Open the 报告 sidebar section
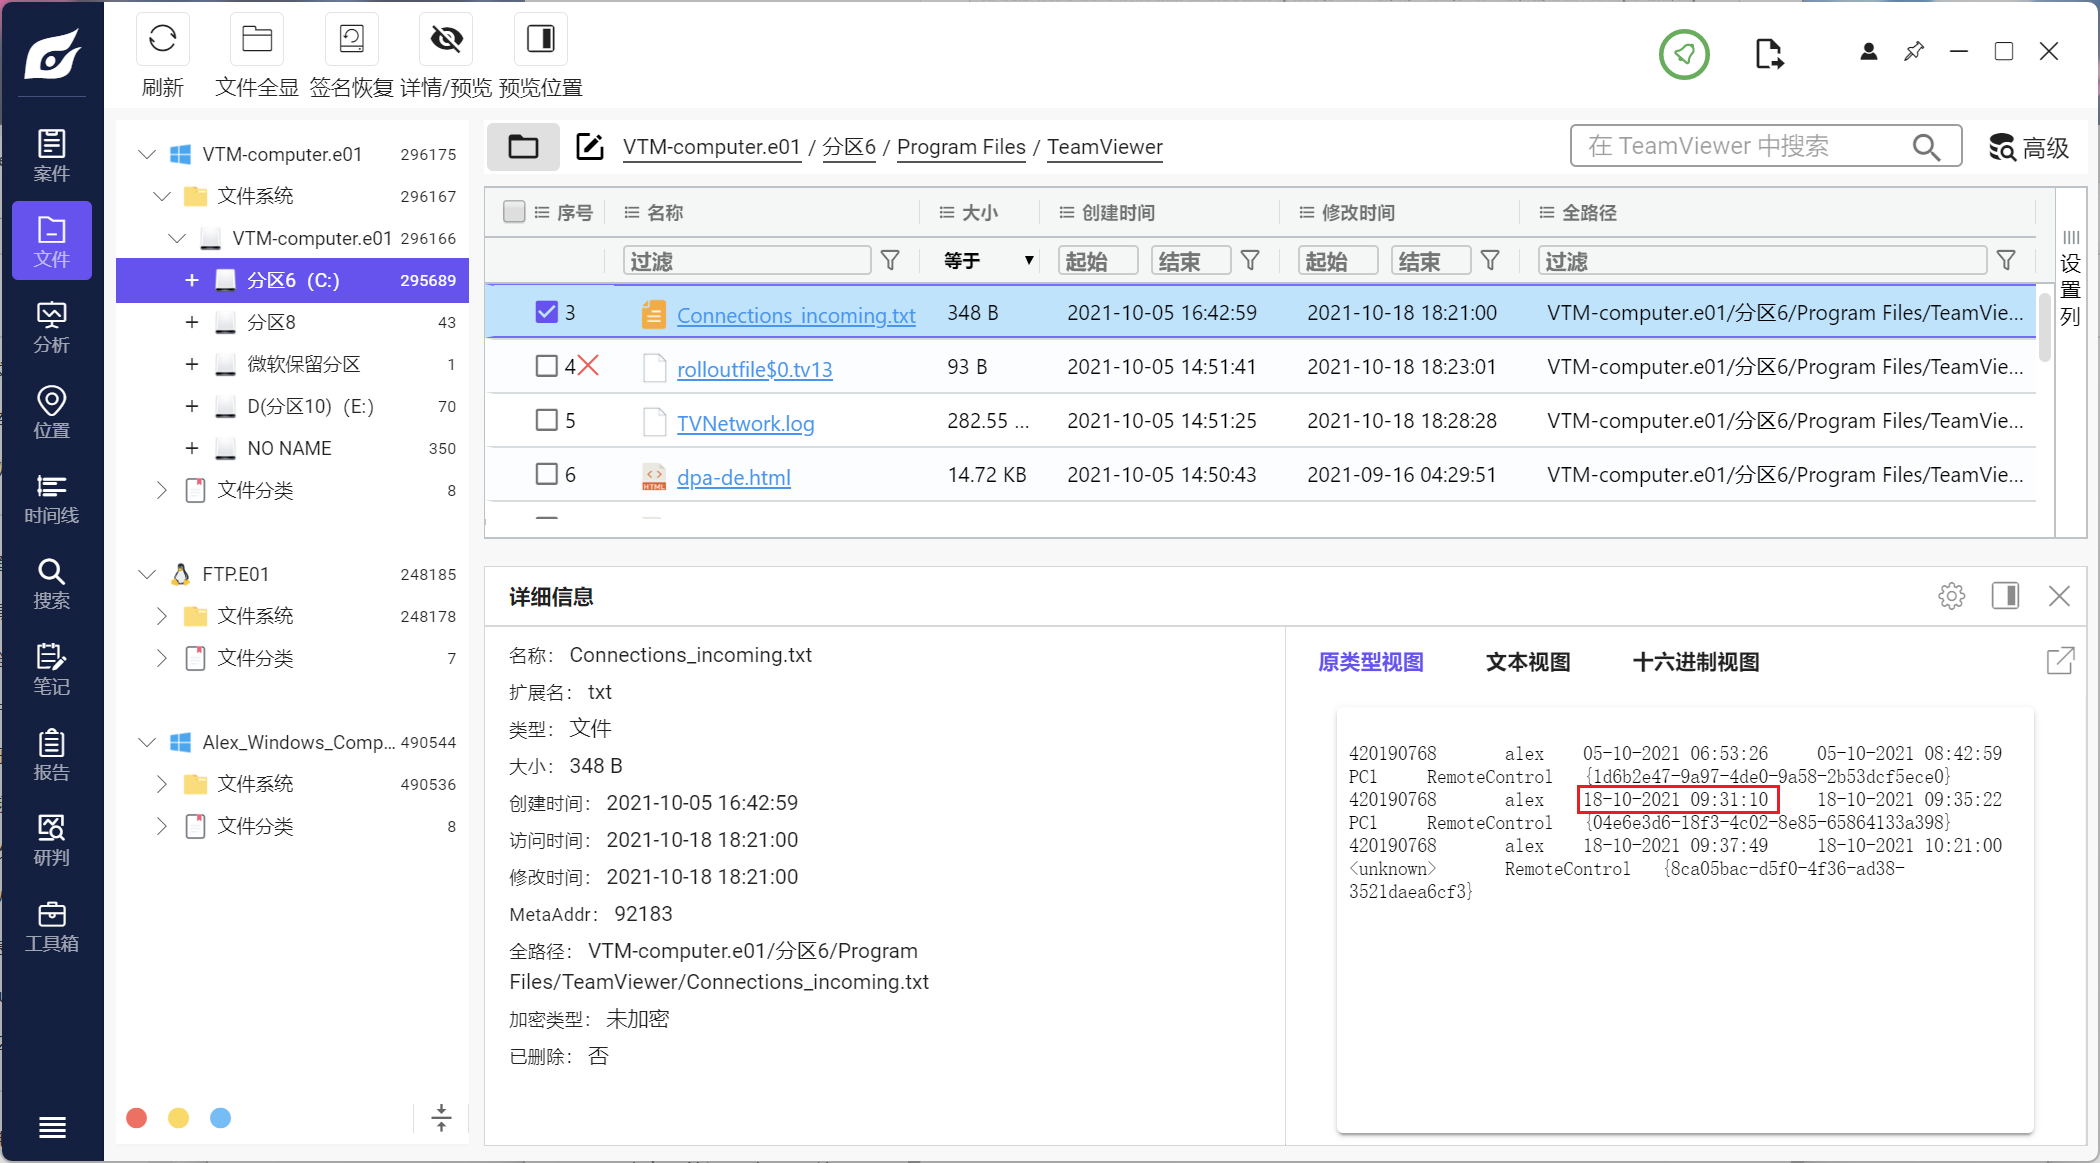2100x1163 pixels. [x=52, y=755]
